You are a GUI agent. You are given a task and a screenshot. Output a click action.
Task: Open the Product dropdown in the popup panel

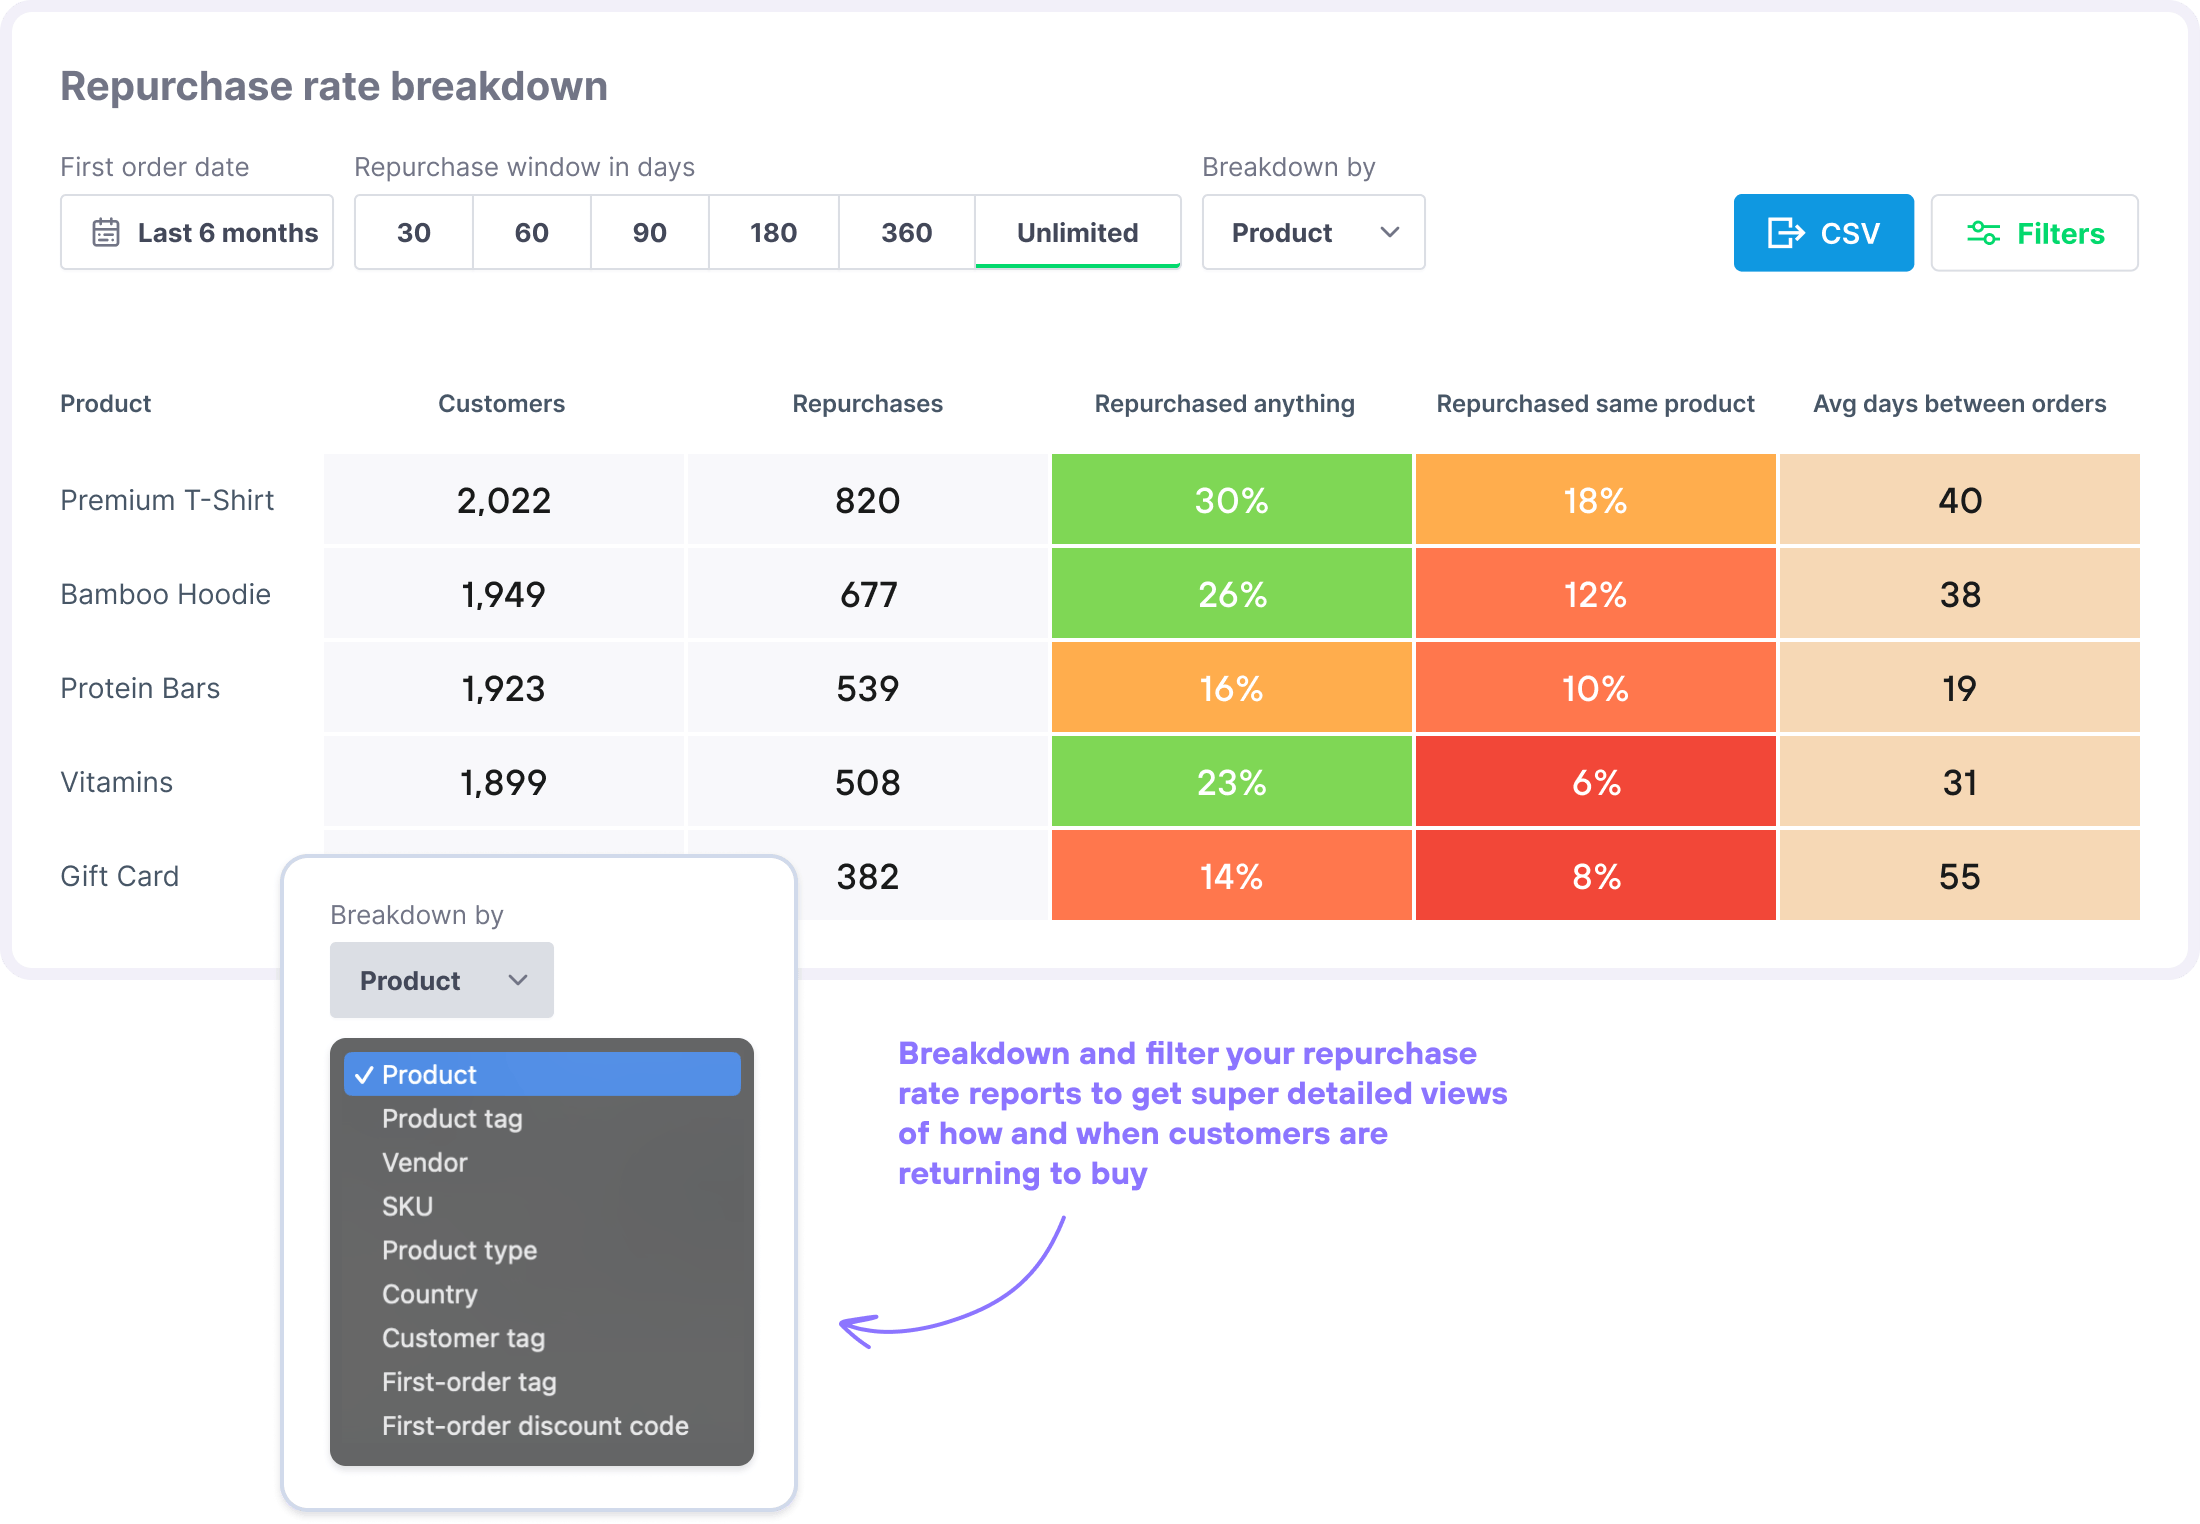point(441,980)
